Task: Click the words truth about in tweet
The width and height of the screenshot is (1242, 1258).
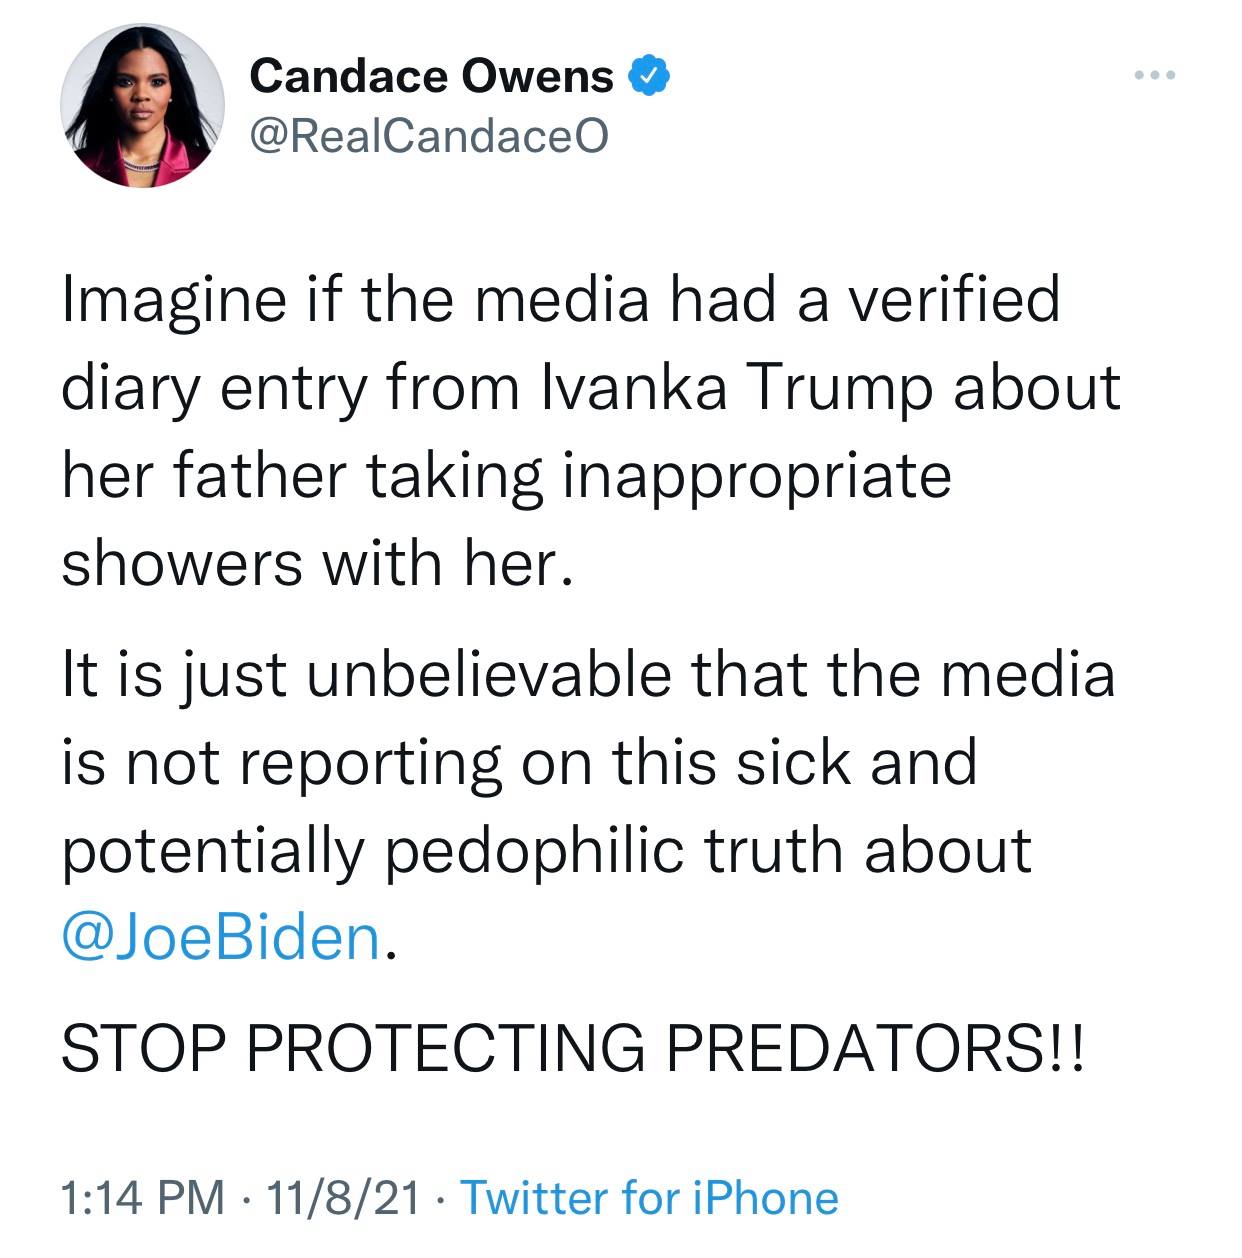Action: [868, 850]
